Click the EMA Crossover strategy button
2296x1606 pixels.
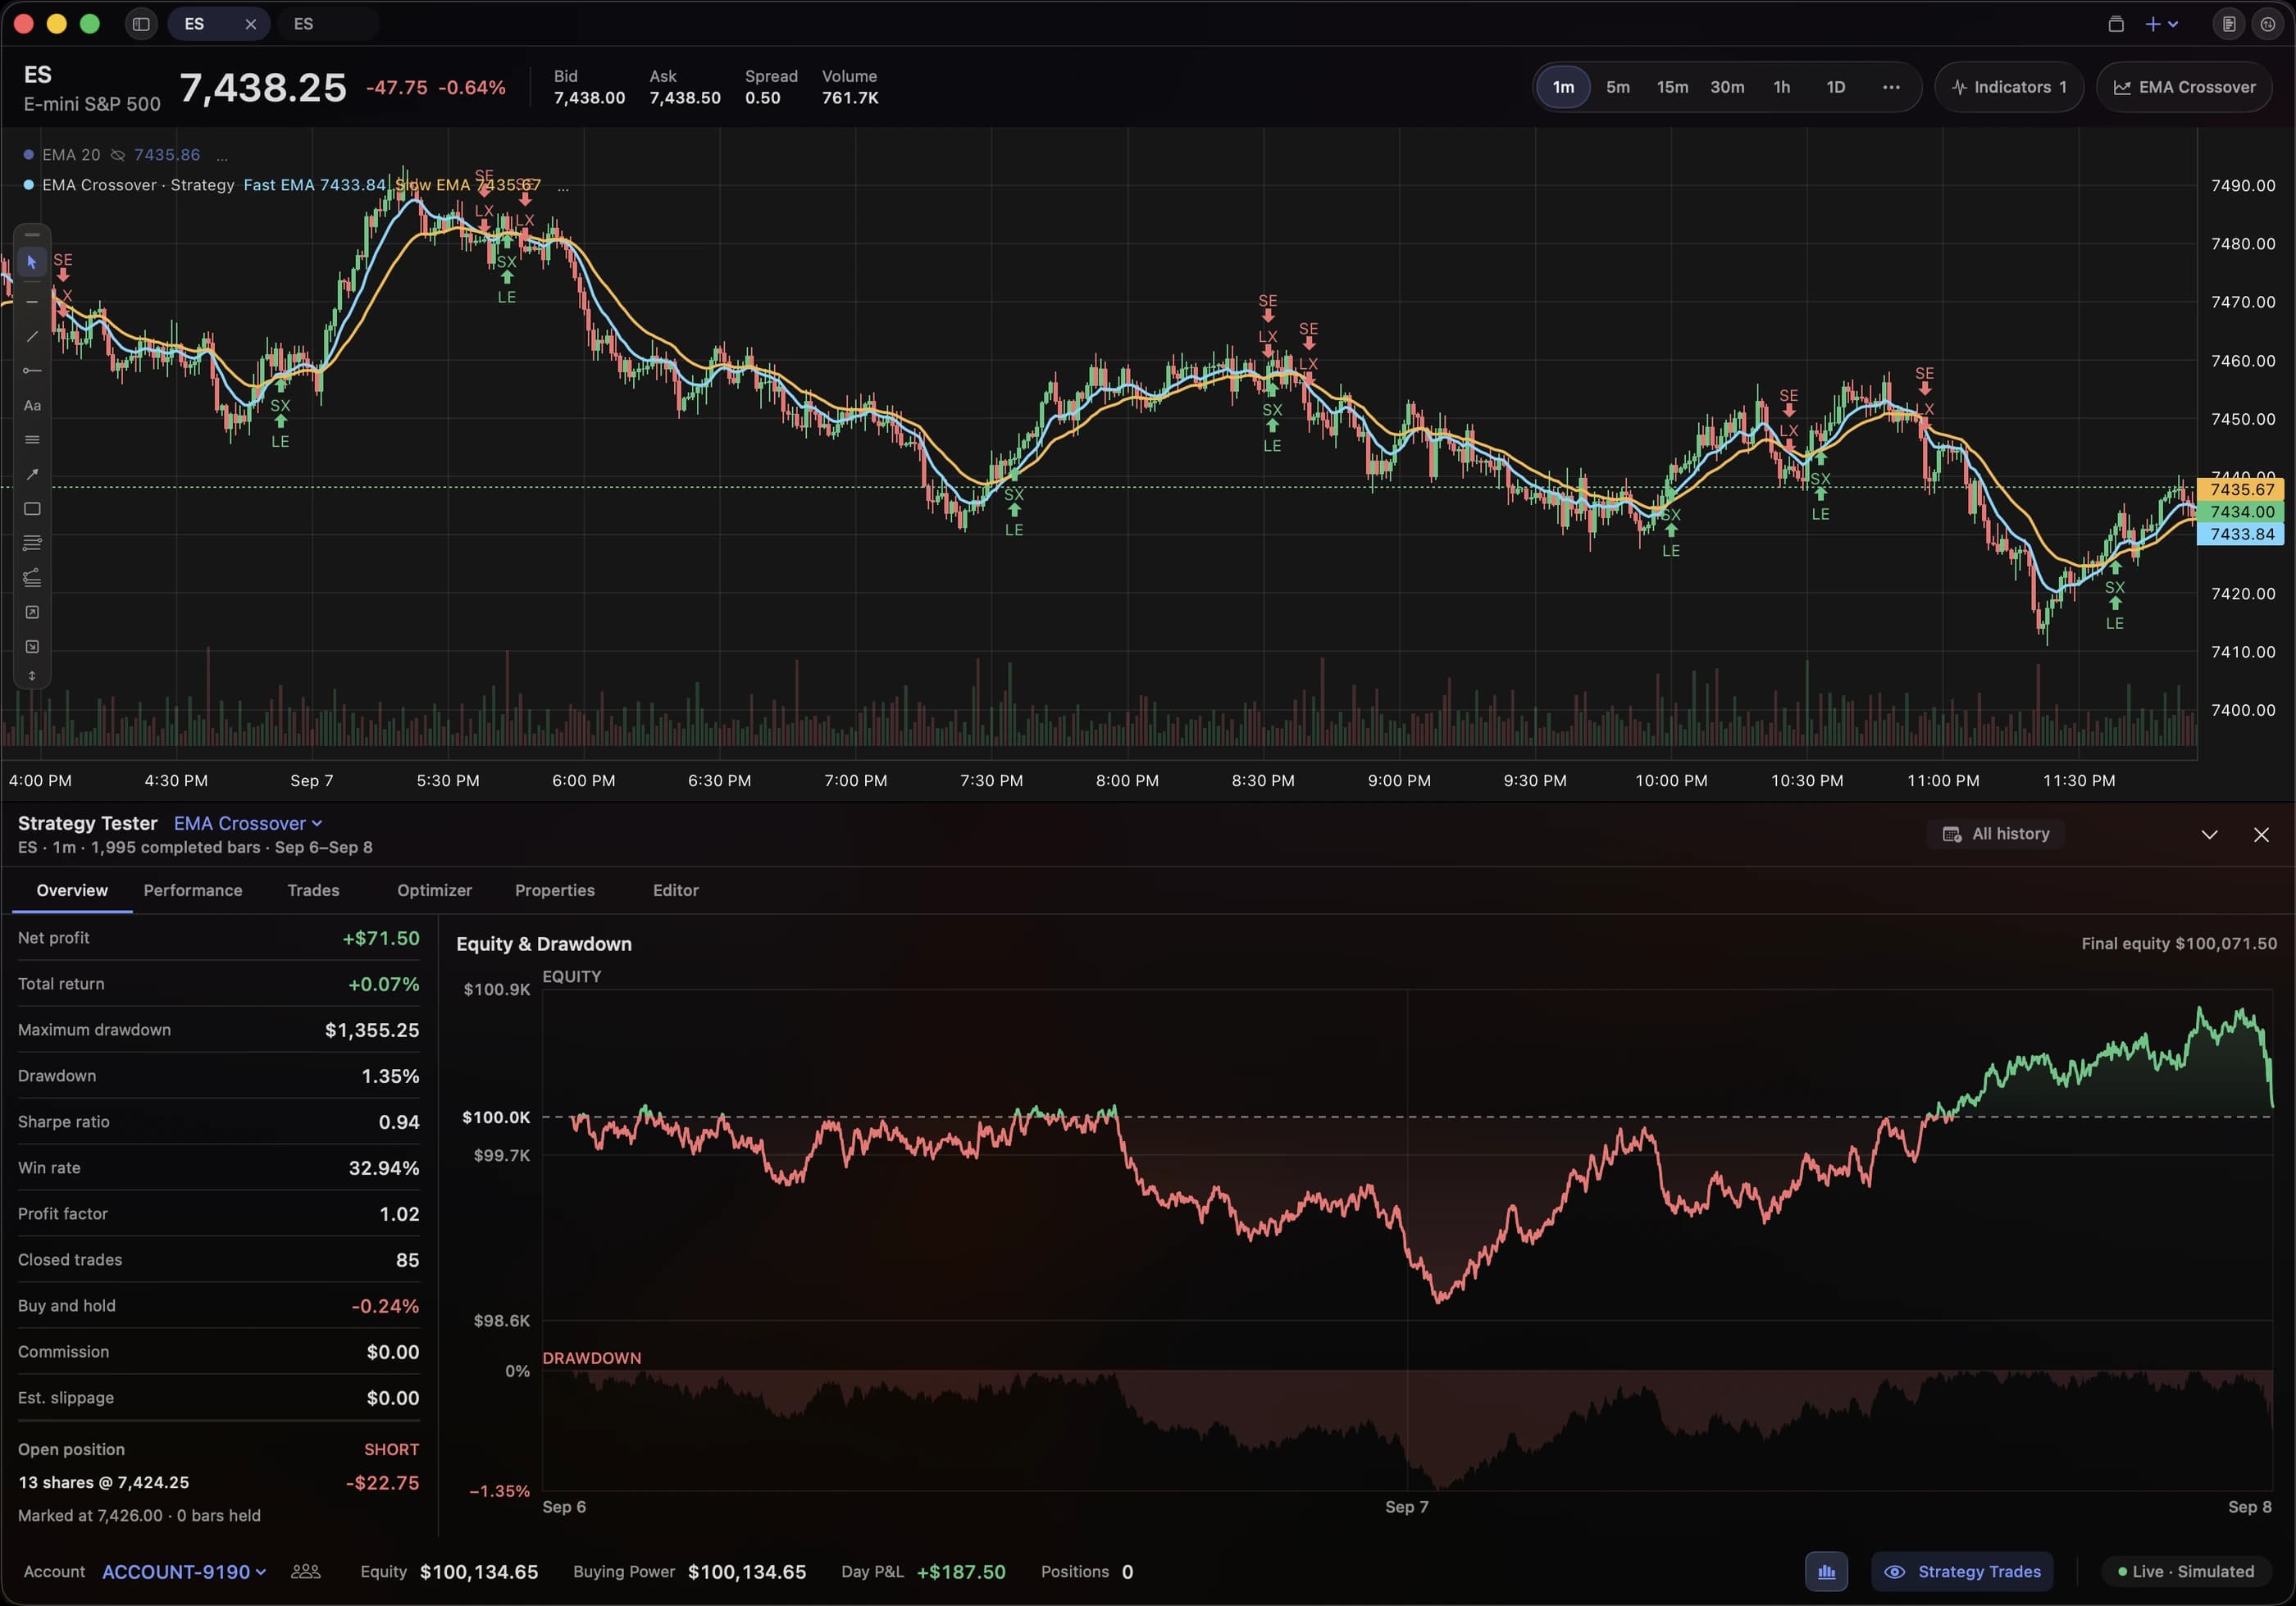click(x=2184, y=87)
